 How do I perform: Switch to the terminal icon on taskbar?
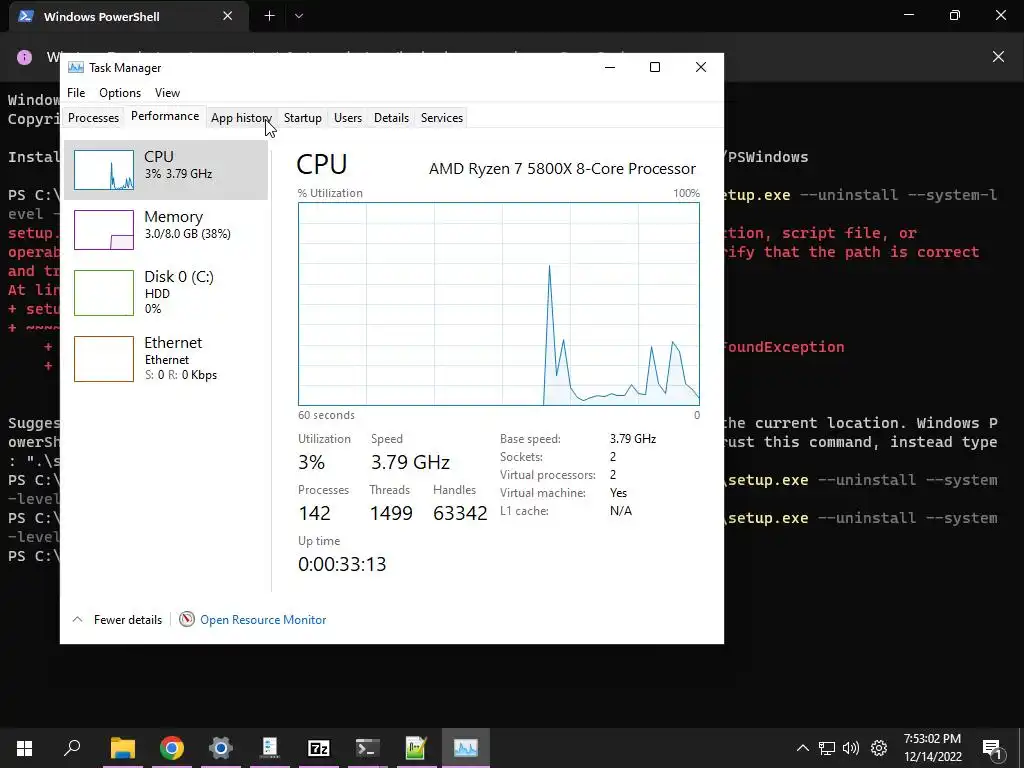367,748
